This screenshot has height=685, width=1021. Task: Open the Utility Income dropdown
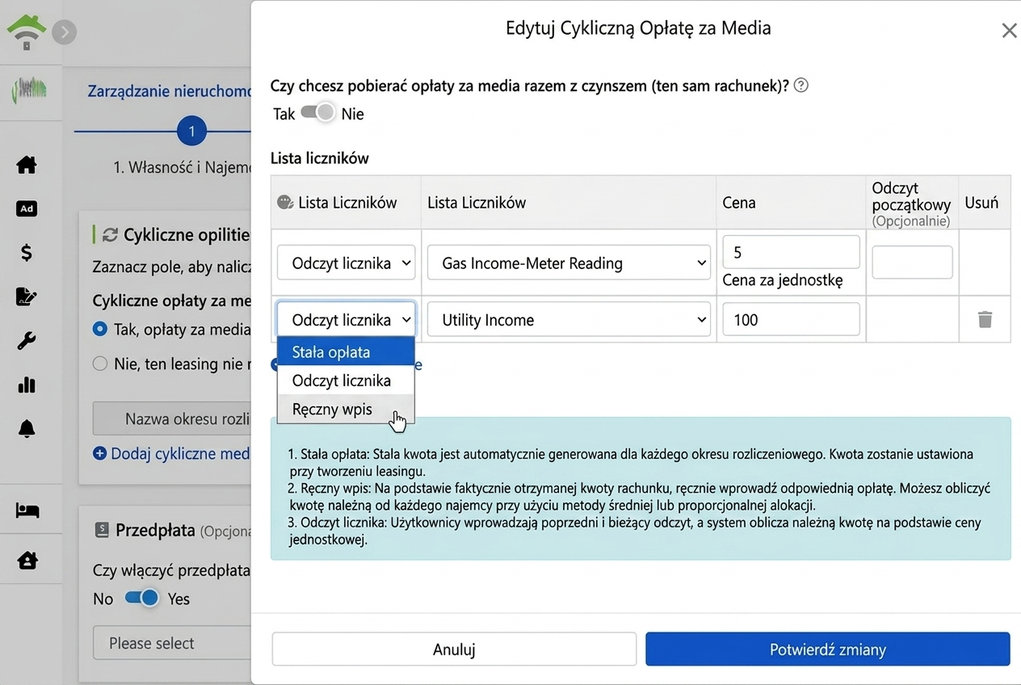[568, 319]
